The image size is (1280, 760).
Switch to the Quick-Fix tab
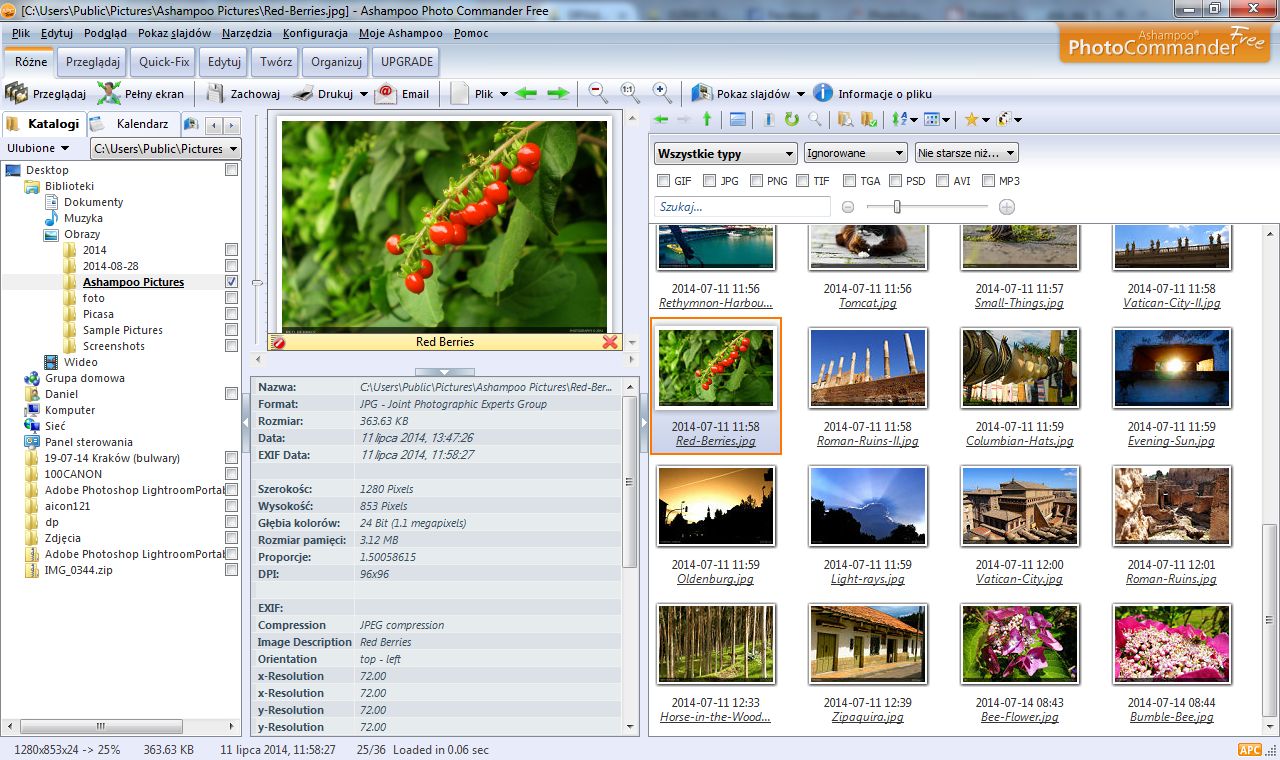pos(164,62)
